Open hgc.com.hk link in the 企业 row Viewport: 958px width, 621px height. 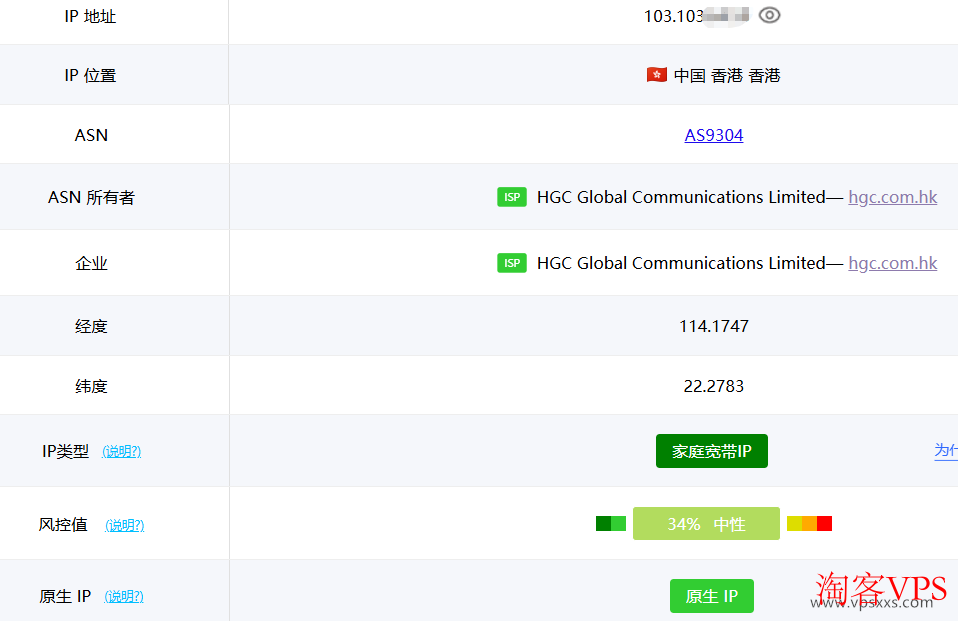(x=892, y=262)
